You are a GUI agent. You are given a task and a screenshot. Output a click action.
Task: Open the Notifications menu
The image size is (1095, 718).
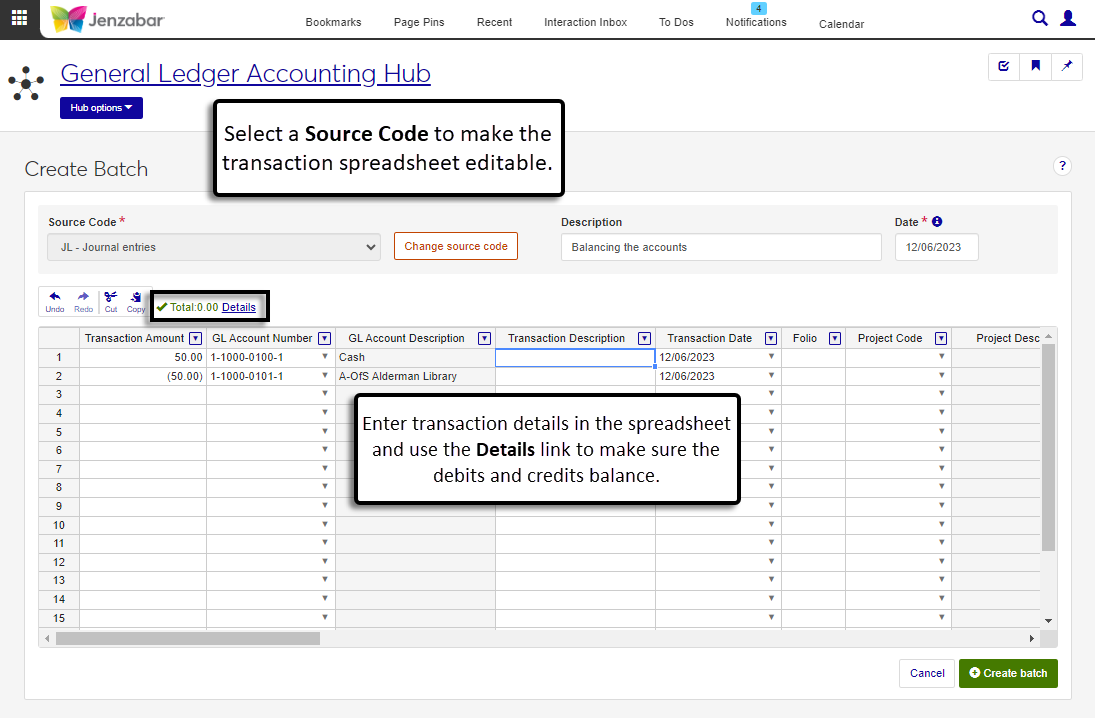tap(756, 22)
